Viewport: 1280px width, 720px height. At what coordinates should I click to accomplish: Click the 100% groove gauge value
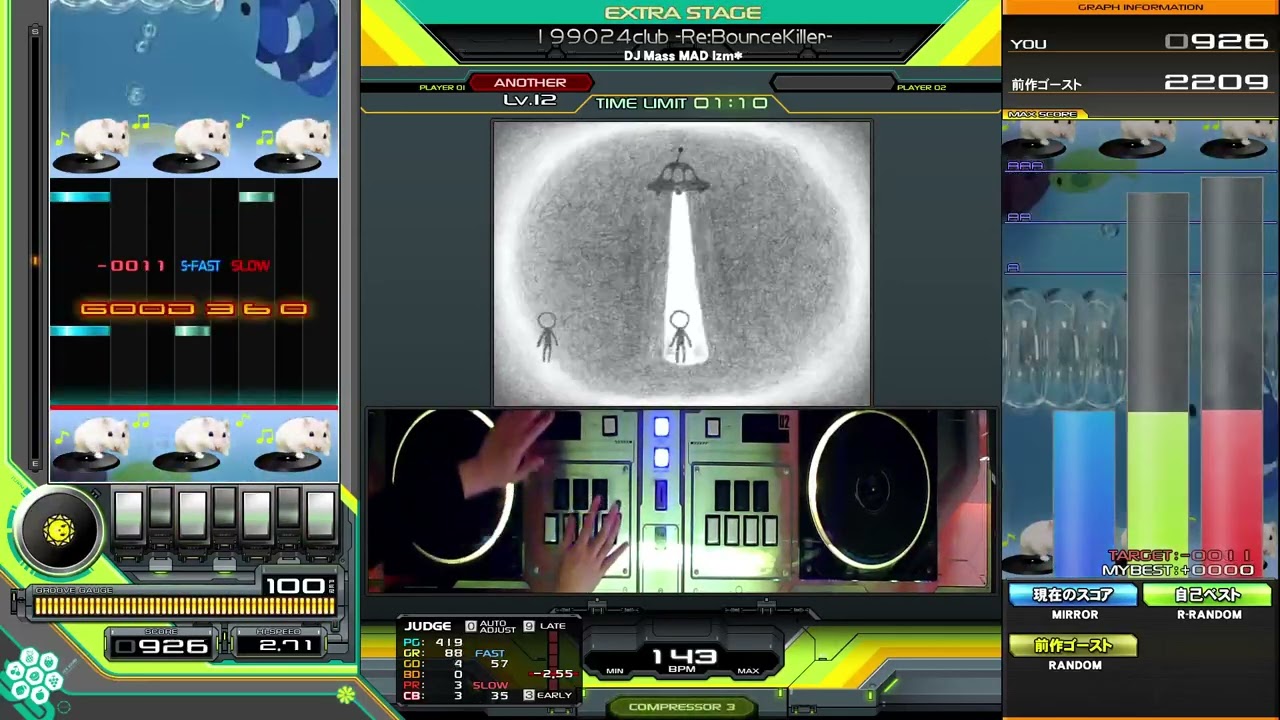(300, 586)
